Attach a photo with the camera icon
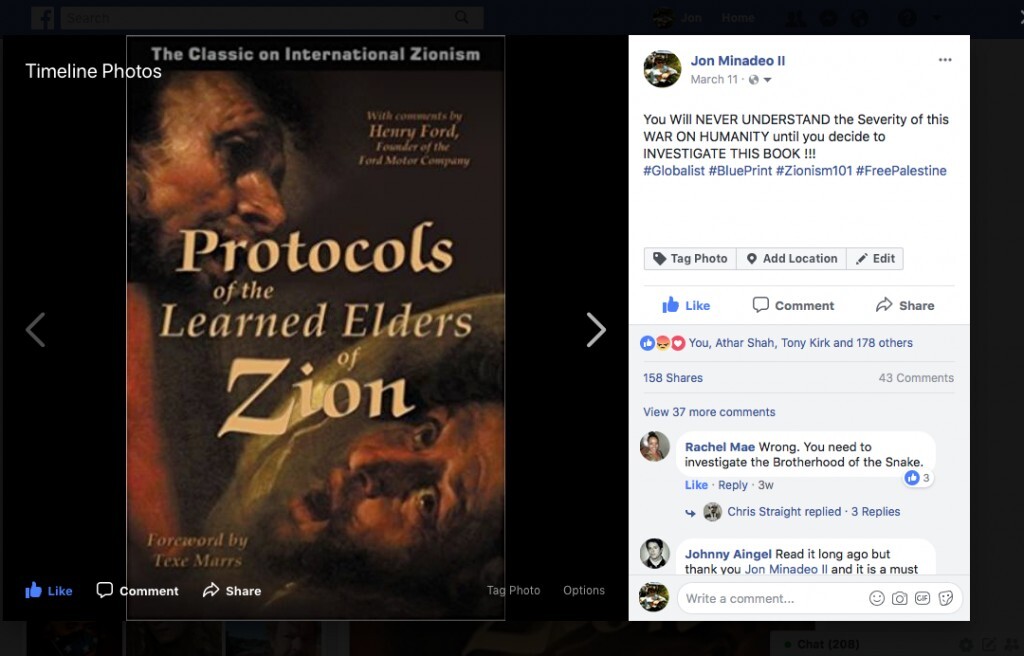Screen dimensions: 1024x656 pos(899,599)
